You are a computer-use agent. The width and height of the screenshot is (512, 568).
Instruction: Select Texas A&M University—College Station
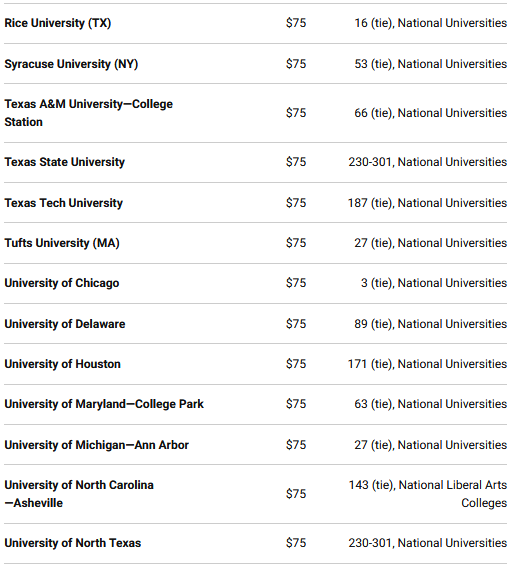pyautogui.click(x=88, y=113)
